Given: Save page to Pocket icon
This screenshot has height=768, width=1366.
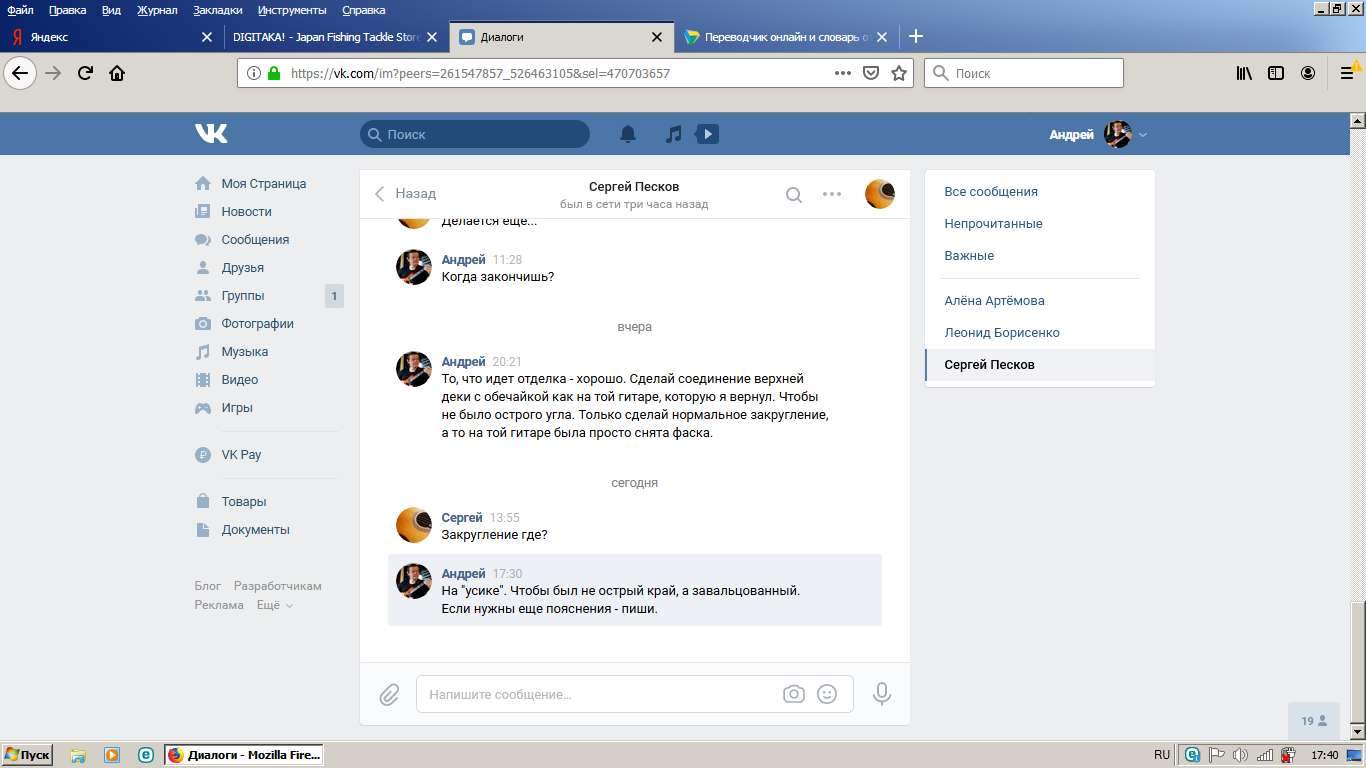Looking at the screenshot, I should (871, 73).
